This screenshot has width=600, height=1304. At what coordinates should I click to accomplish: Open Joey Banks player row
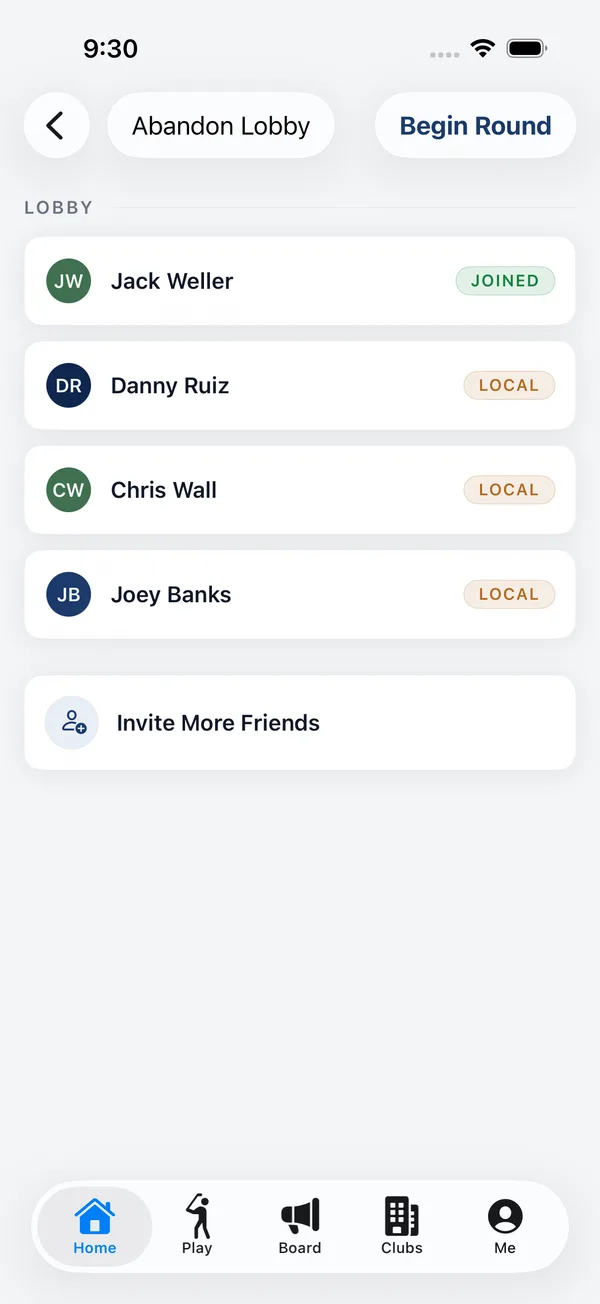pos(300,594)
